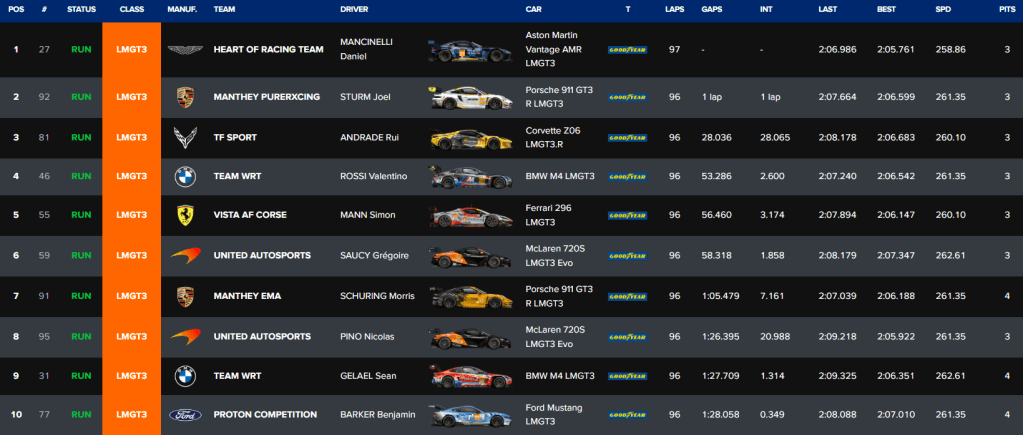
Task: Click Goodyear tyre logo in Gelael row
Action: 628,376
